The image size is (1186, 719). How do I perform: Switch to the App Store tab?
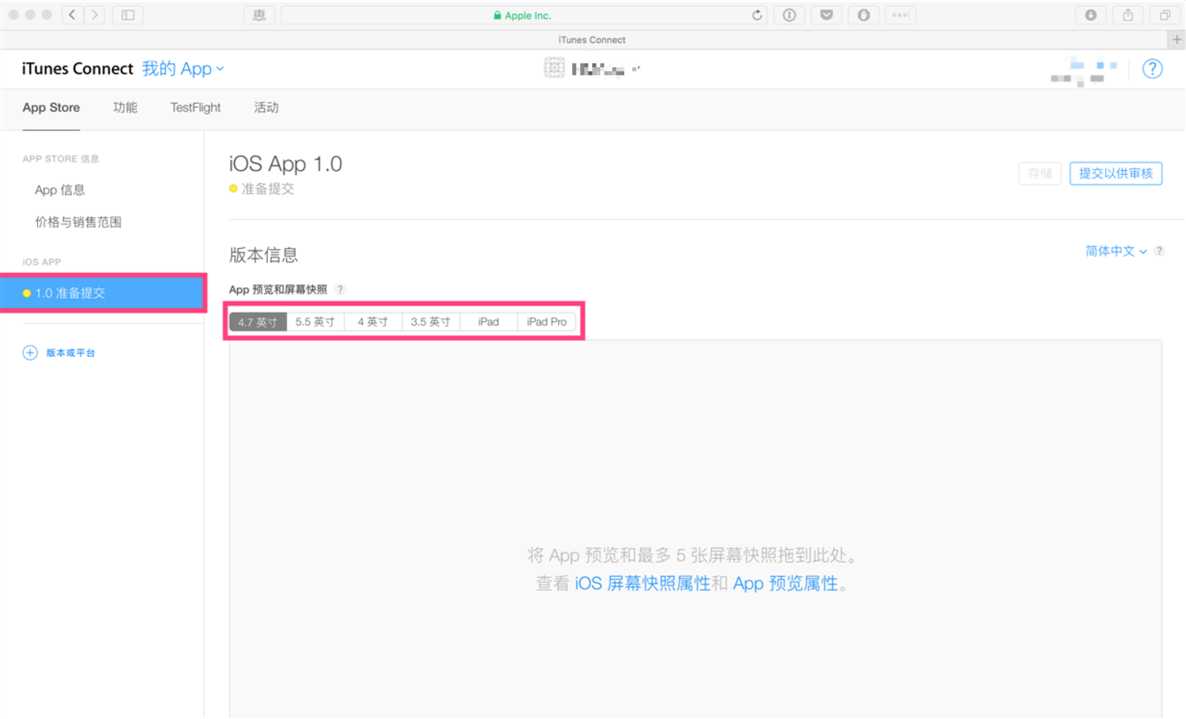[x=51, y=107]
